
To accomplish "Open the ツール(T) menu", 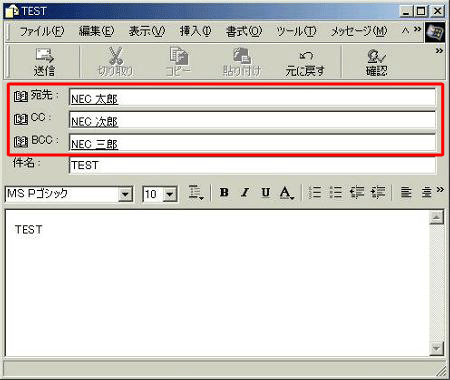I will 296,32.
